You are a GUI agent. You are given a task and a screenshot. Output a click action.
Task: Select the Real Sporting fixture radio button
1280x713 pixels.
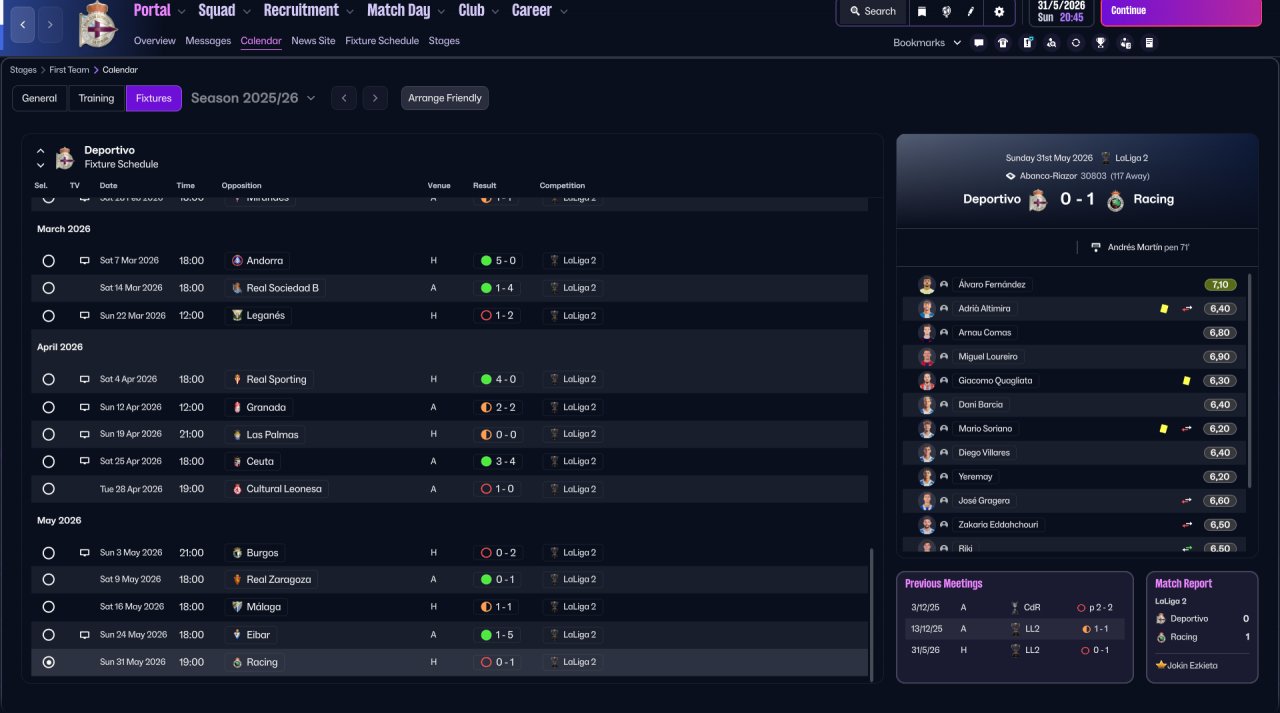click(x=48, y=380)
